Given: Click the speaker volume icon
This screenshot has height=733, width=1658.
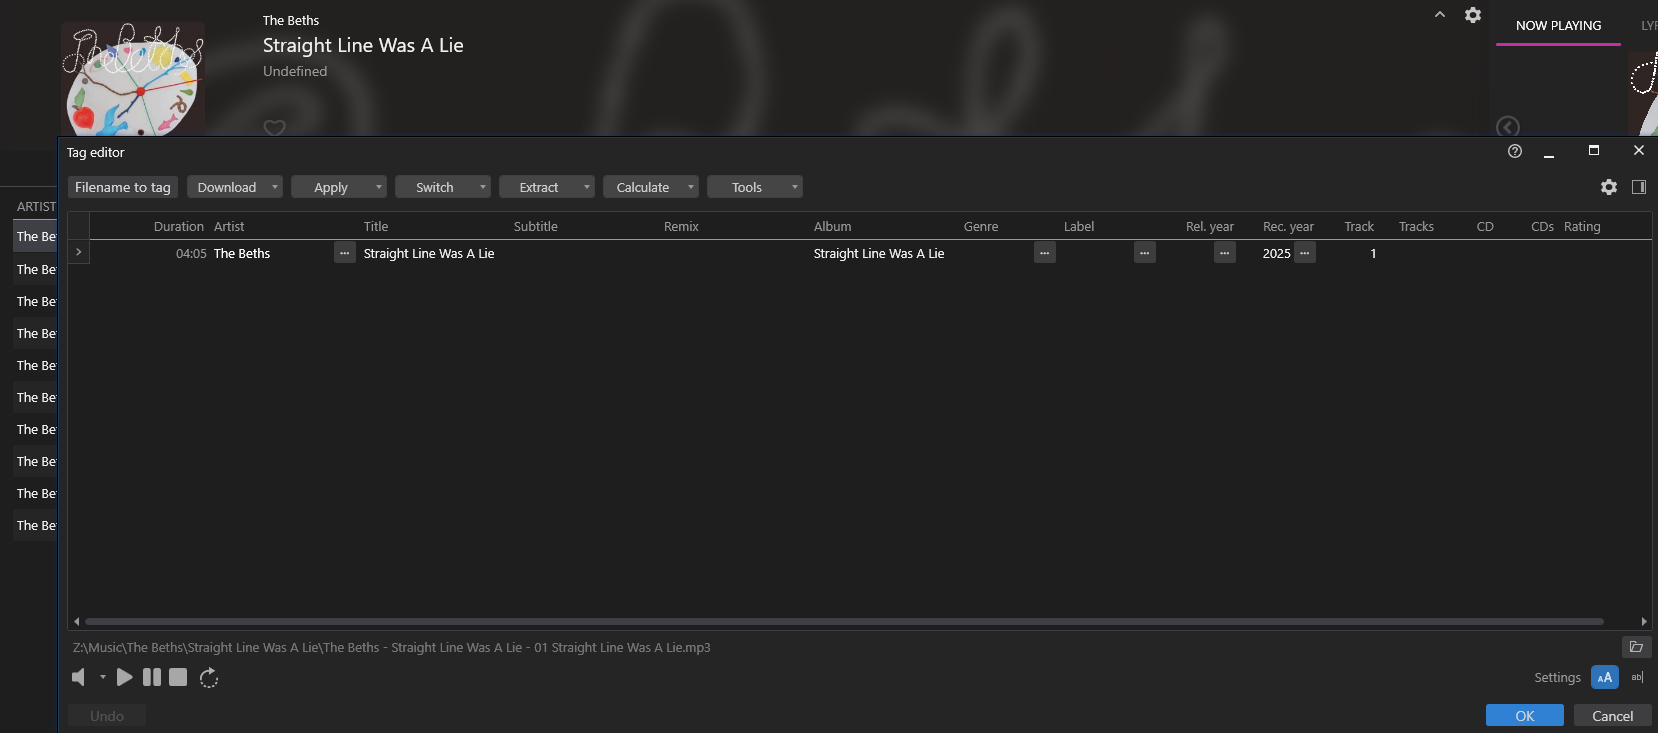Looking at the screenshot, I should 79,678.
